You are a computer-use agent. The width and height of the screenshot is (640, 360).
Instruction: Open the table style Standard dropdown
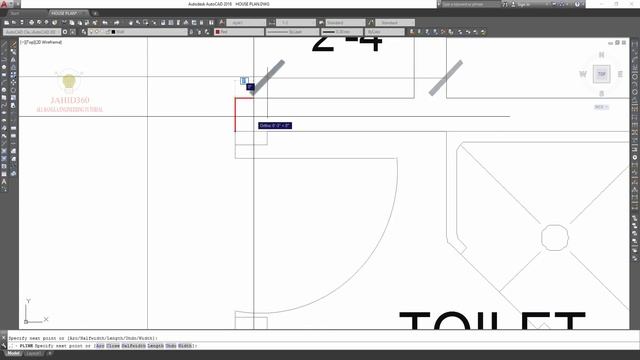click(345, 22)
